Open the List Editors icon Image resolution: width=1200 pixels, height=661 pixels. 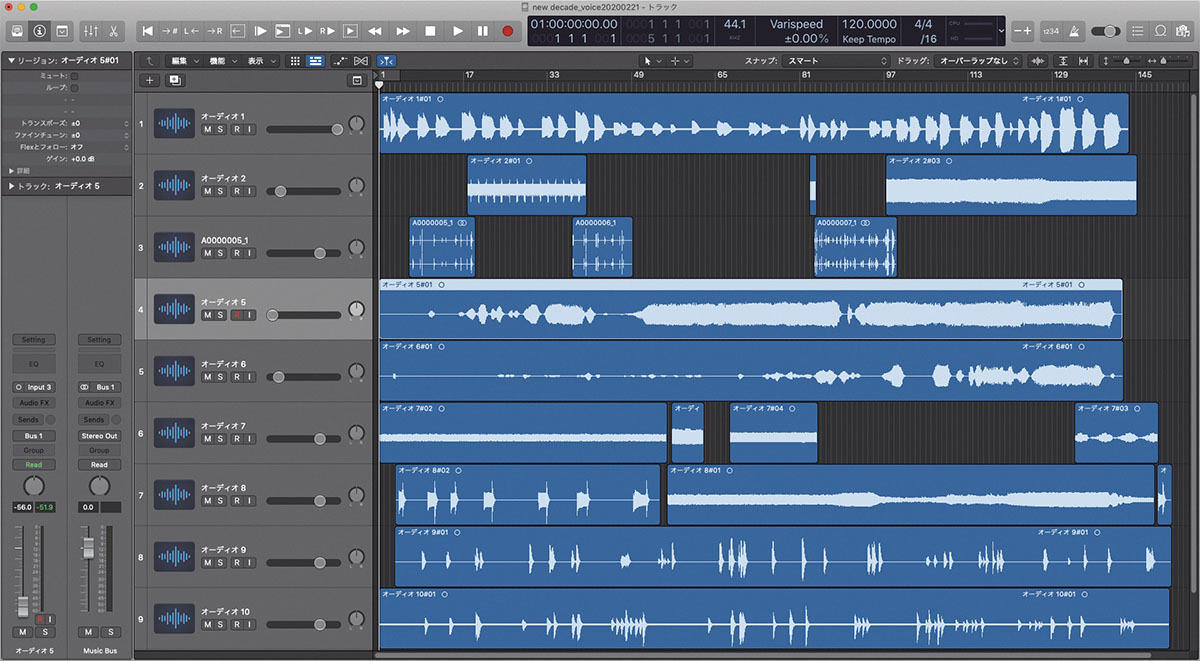coord(1138,31)
